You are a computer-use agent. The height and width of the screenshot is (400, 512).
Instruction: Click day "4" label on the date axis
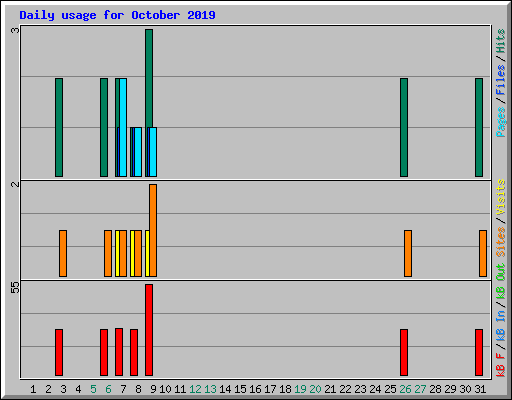pyautogui.click(x=78, y=389)
